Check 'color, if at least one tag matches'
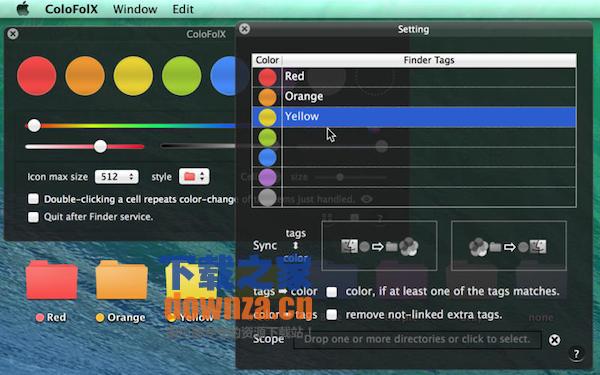Screen dimensions: 600x375 tap(332, 292)
